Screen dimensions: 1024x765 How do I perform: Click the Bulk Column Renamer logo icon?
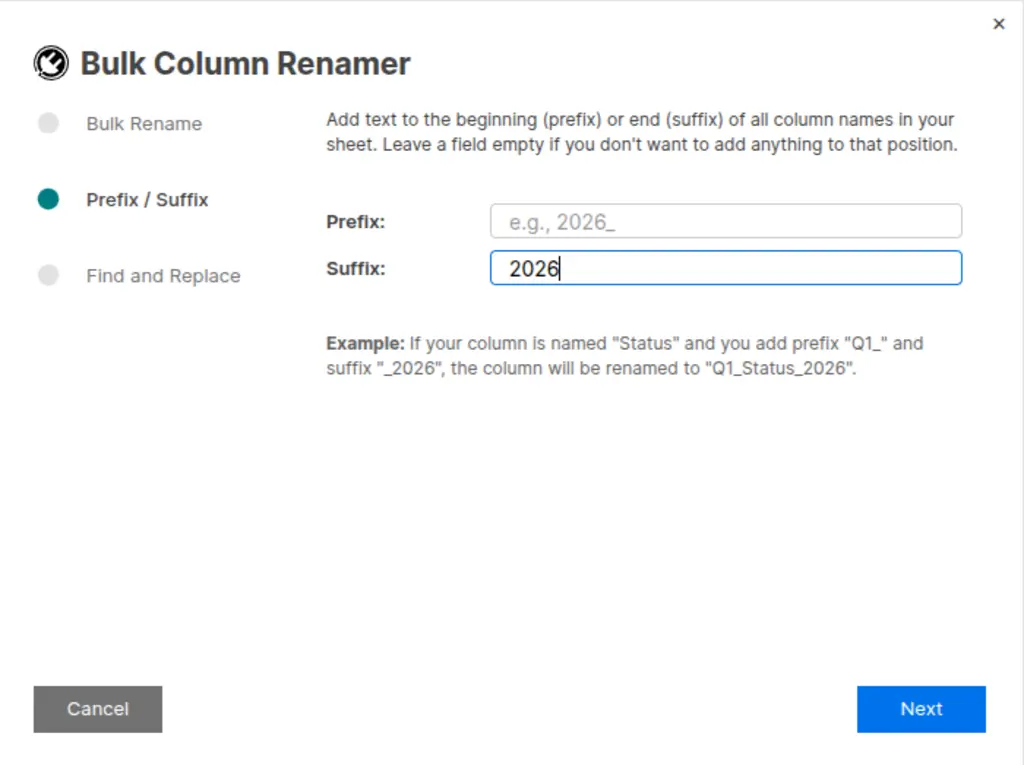click(x=51, y=63)
